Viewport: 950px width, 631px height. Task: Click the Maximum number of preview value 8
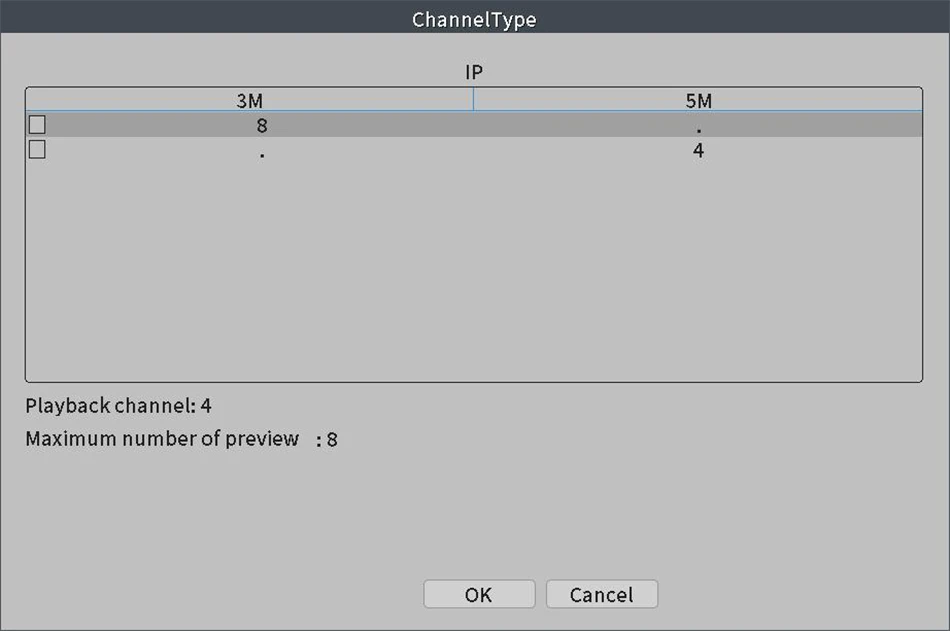[332, 439]
